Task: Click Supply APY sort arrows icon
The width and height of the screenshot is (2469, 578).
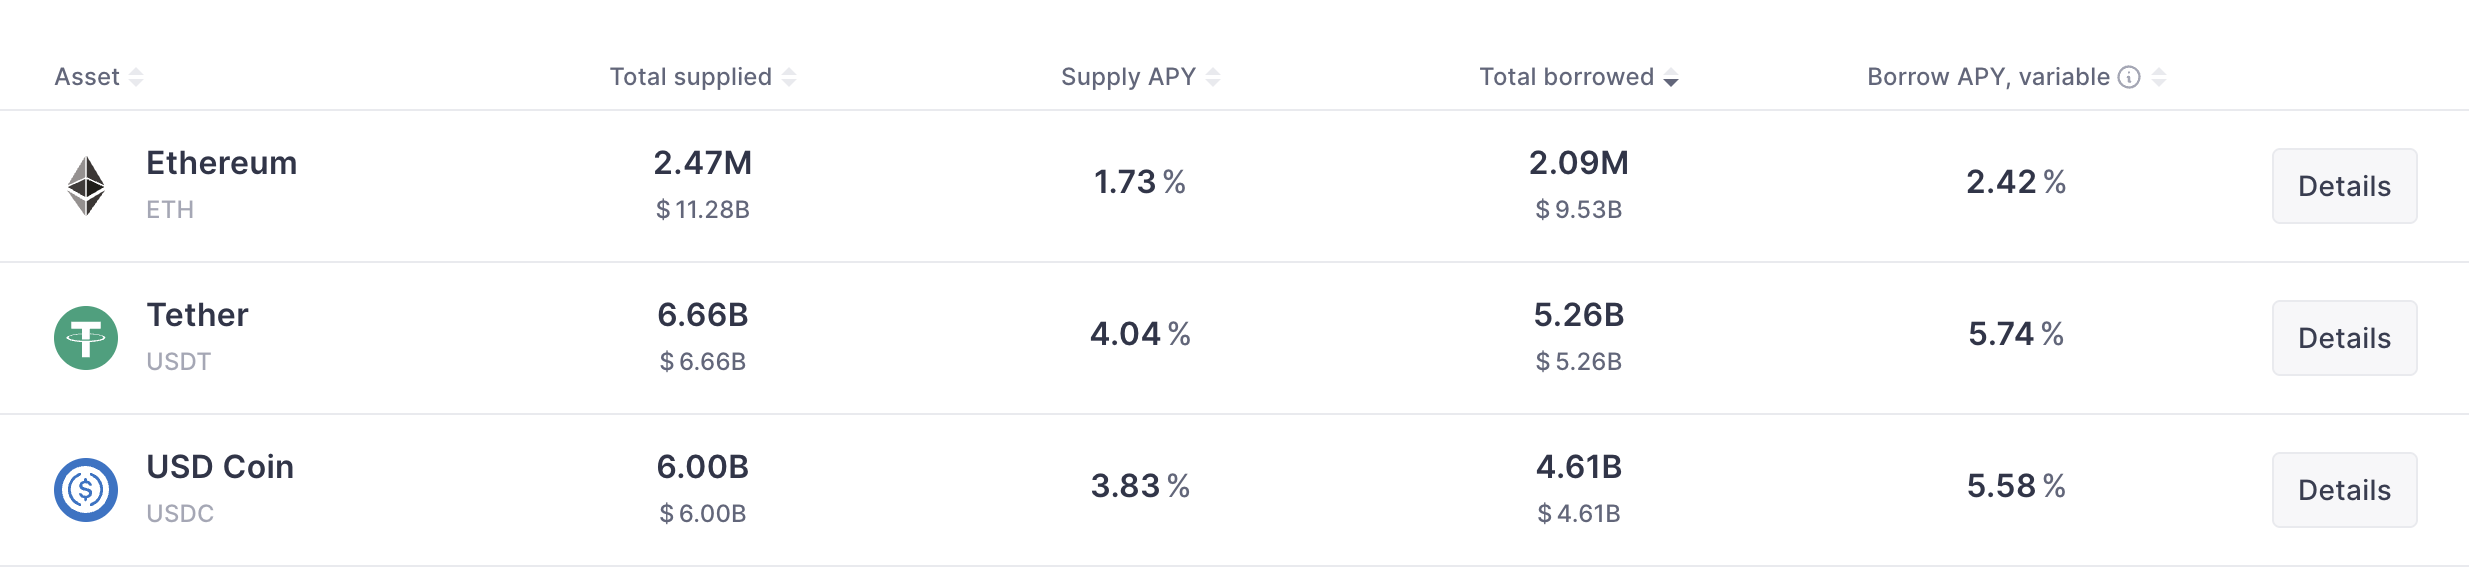Action: click(x=1213, y=77)
